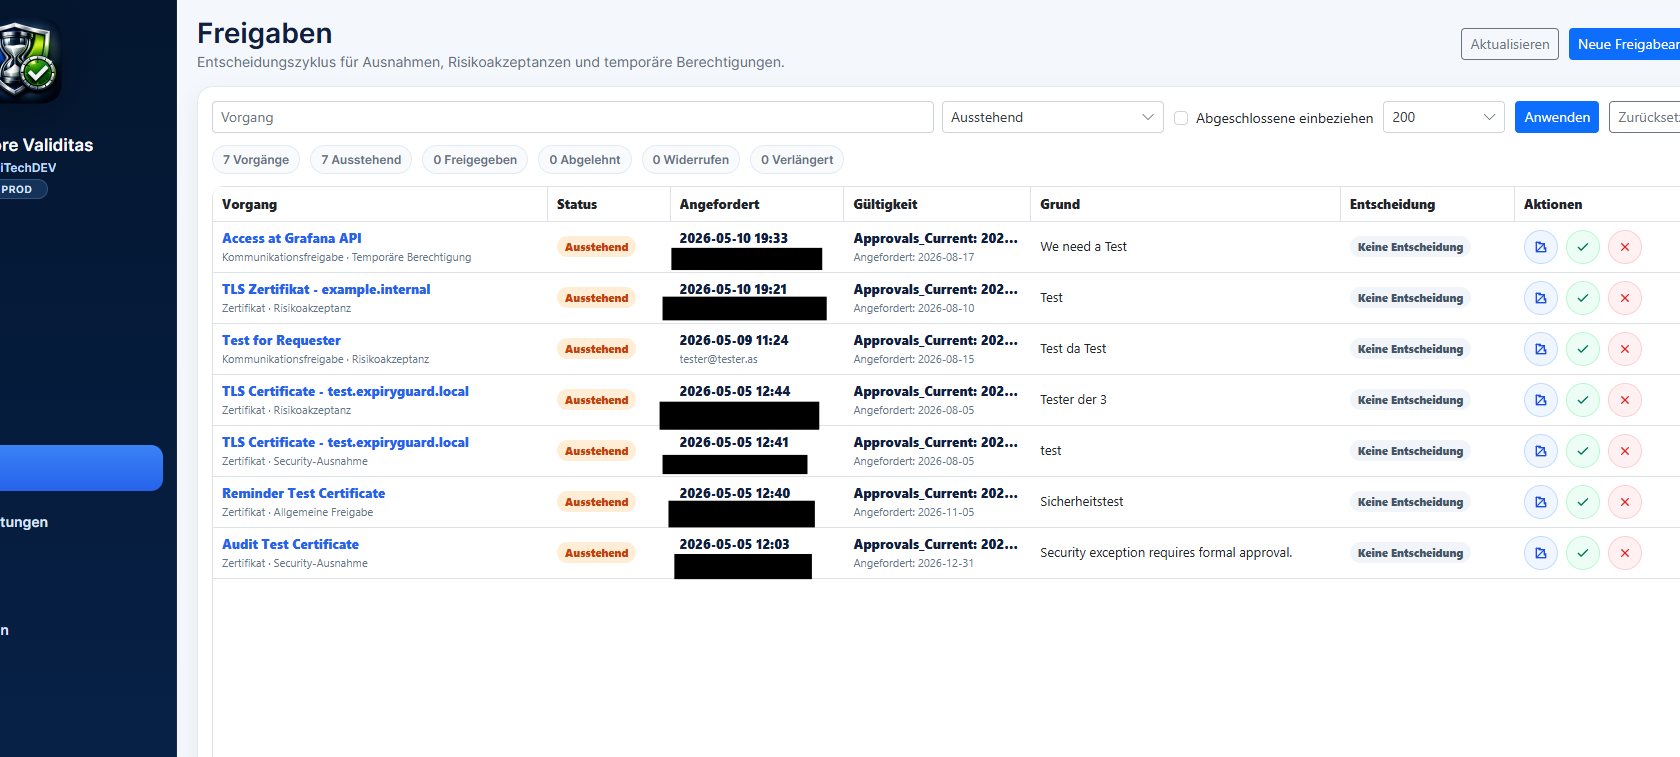This screenshot has width=1680, height=757.
Task: Approve the Access at Grafana API request
Action: tap(1583, 247)
